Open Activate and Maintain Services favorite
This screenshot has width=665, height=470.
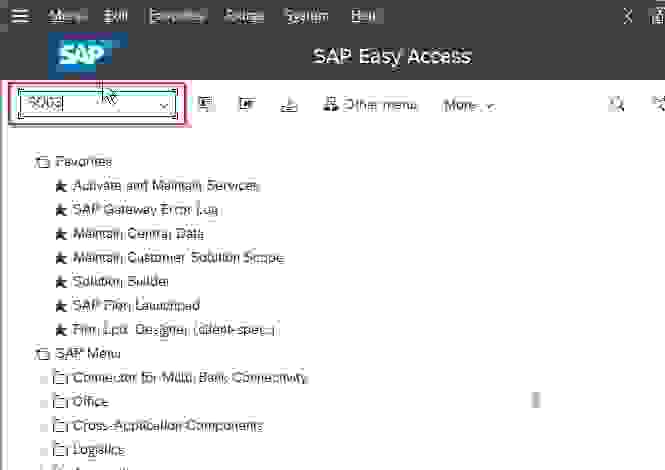[166, 186]
